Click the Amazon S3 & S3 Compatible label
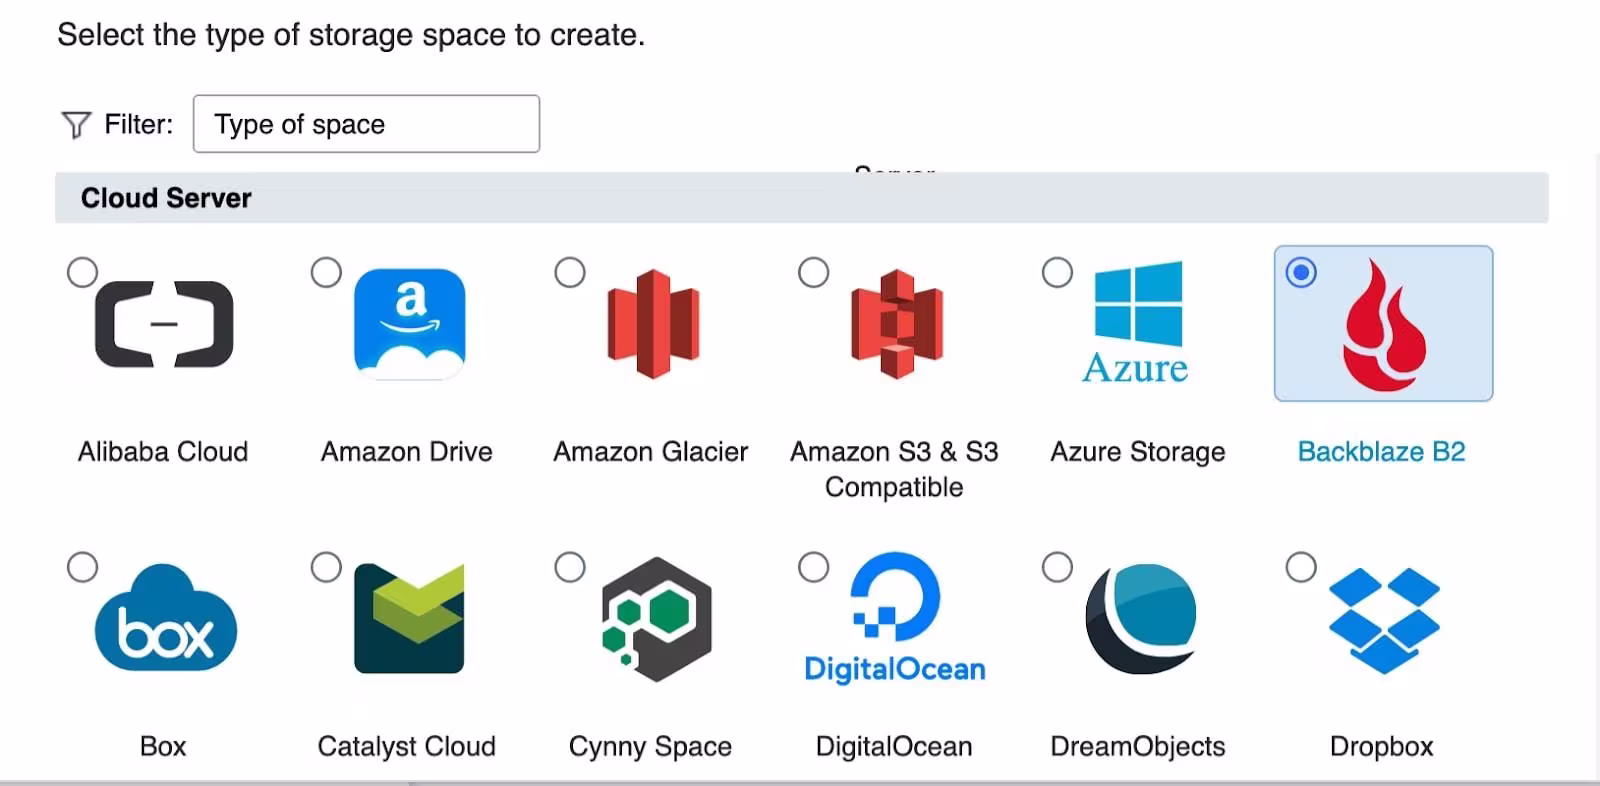1600x786 pixels. pyautogui.click(x=894, y=469)
